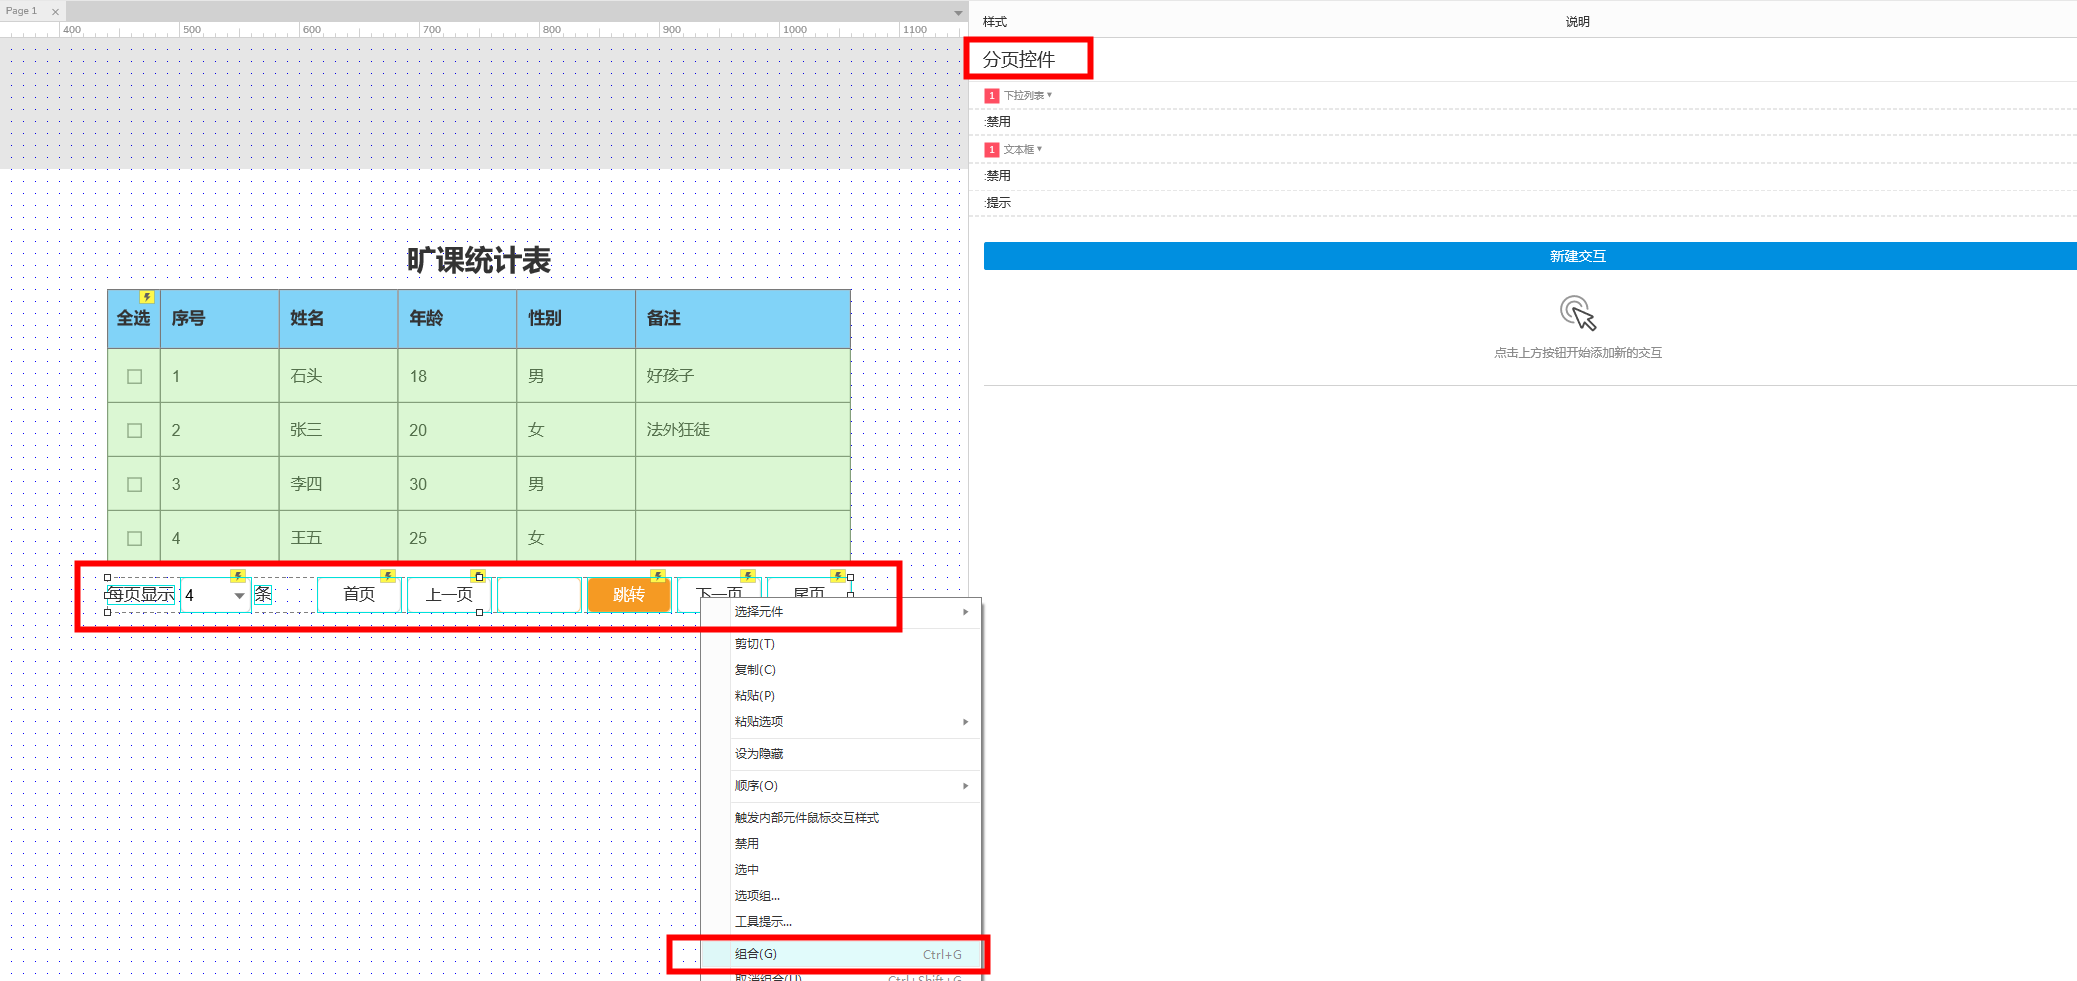
Task: Open the per-page count dropdown showing 4
Action: 215,595
